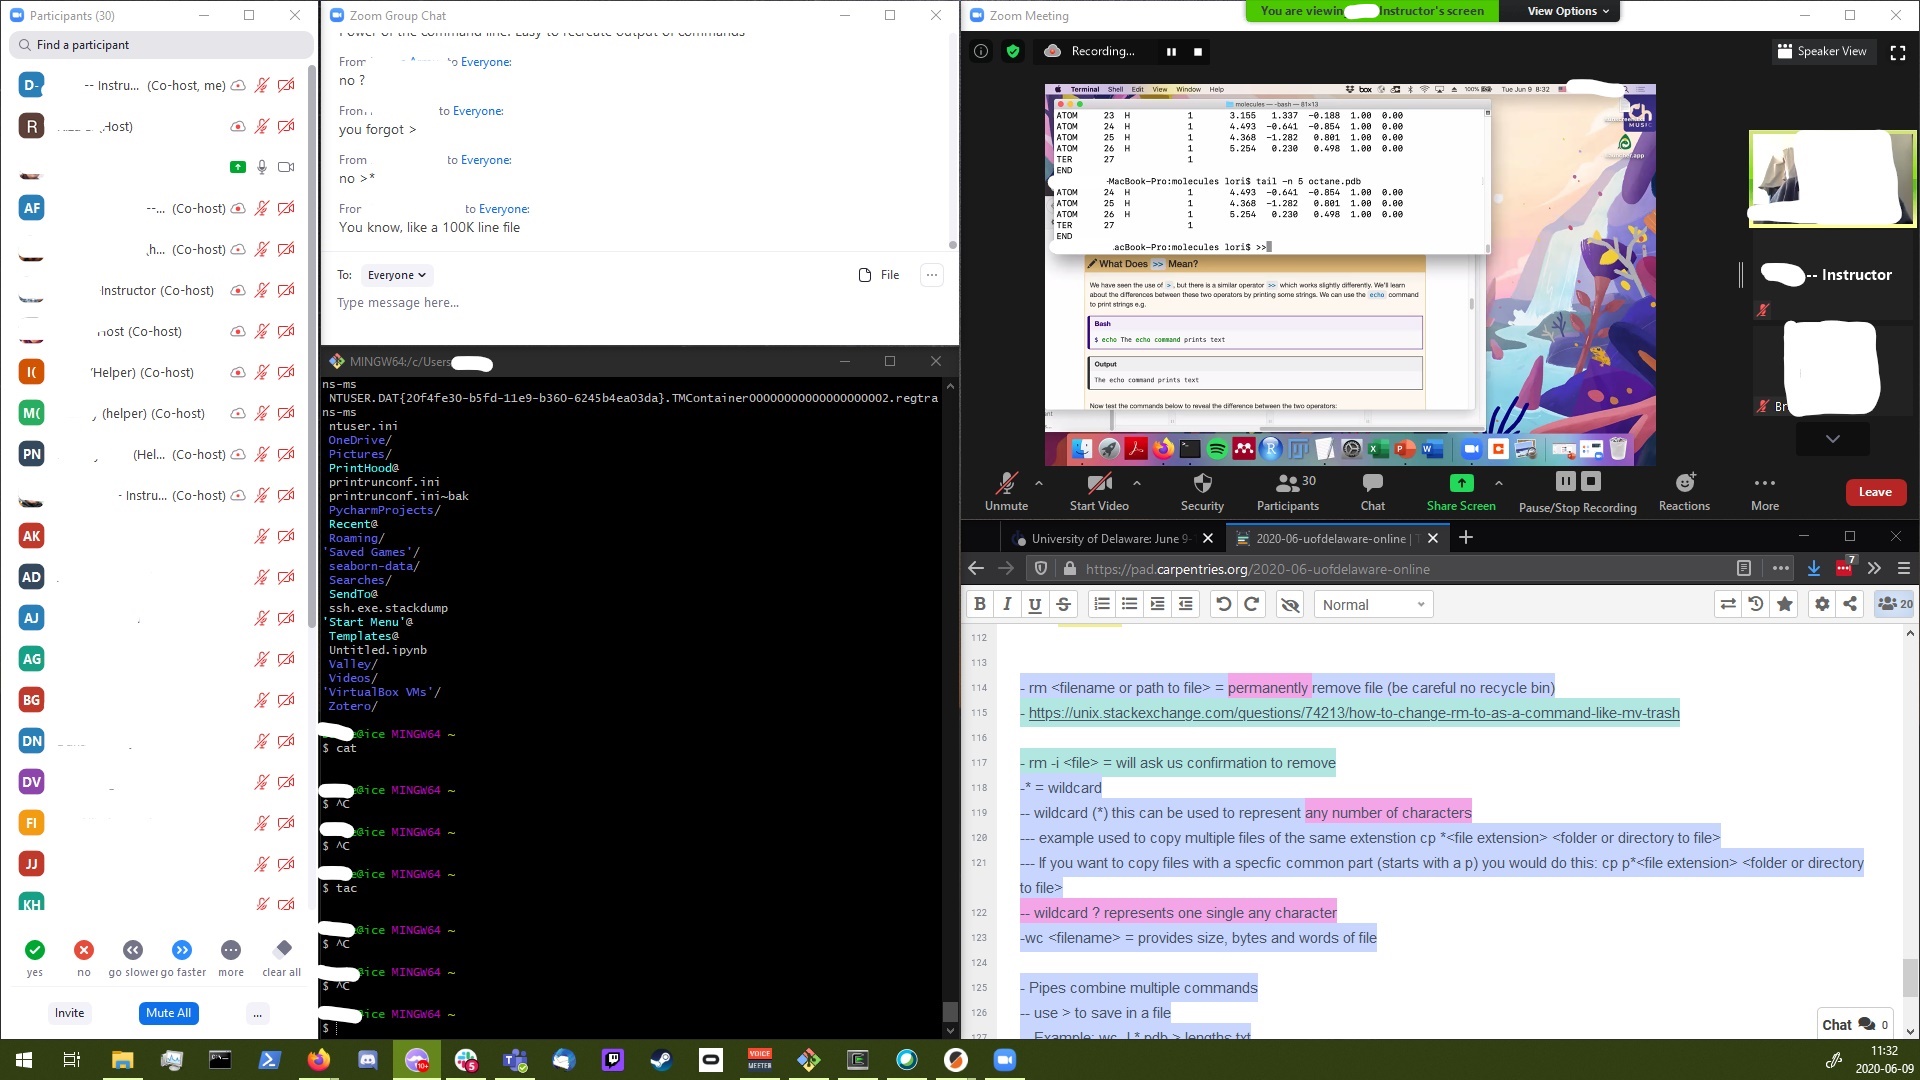The image size is (1920, 1080).
Task: Toggle the recording pause button
Action: [1170, 51]
